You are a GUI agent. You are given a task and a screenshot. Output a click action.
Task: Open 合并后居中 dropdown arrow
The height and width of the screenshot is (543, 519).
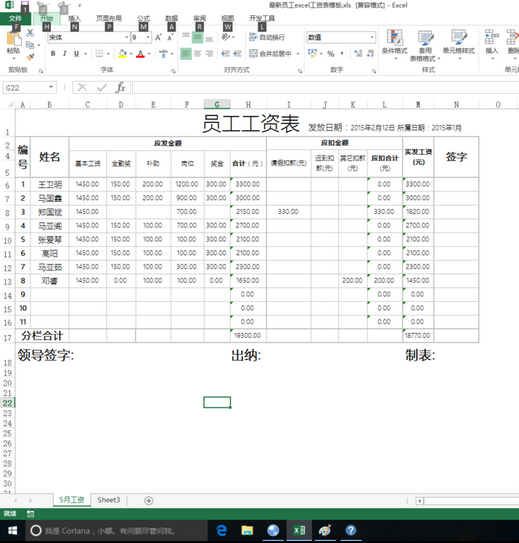298,54
